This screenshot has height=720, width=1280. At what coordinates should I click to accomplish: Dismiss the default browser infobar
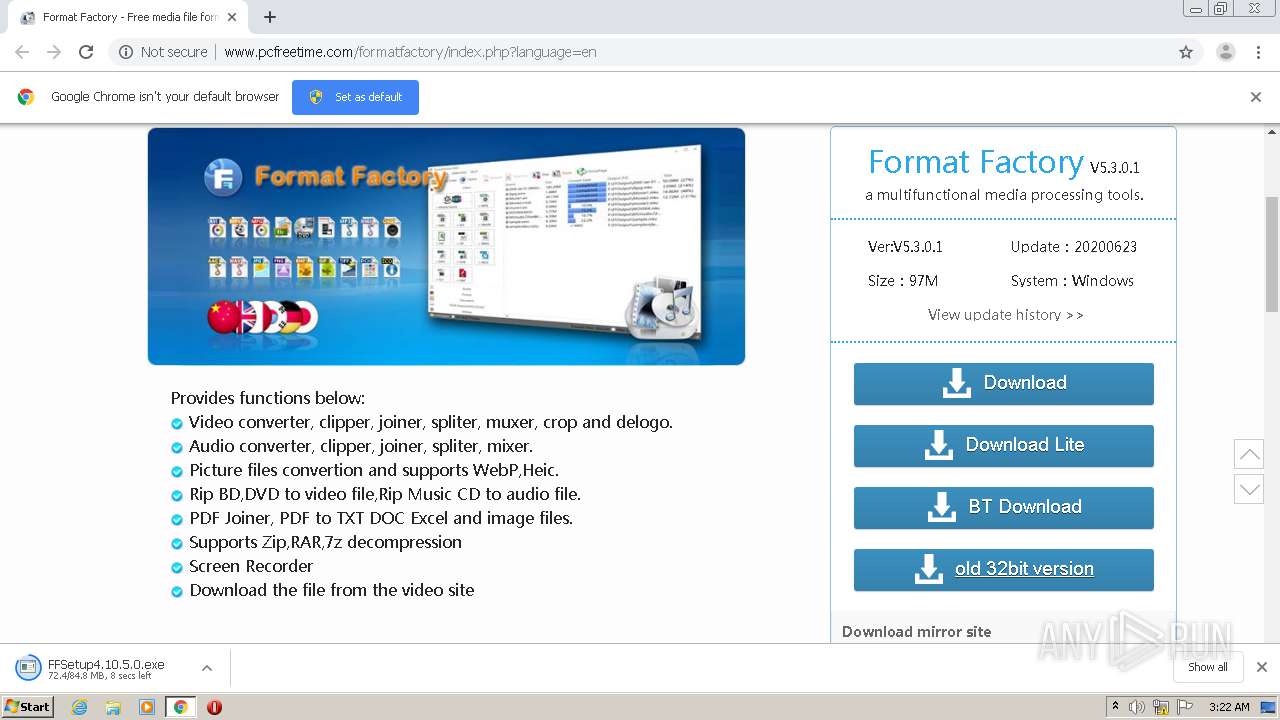(x=1256, y=97)
